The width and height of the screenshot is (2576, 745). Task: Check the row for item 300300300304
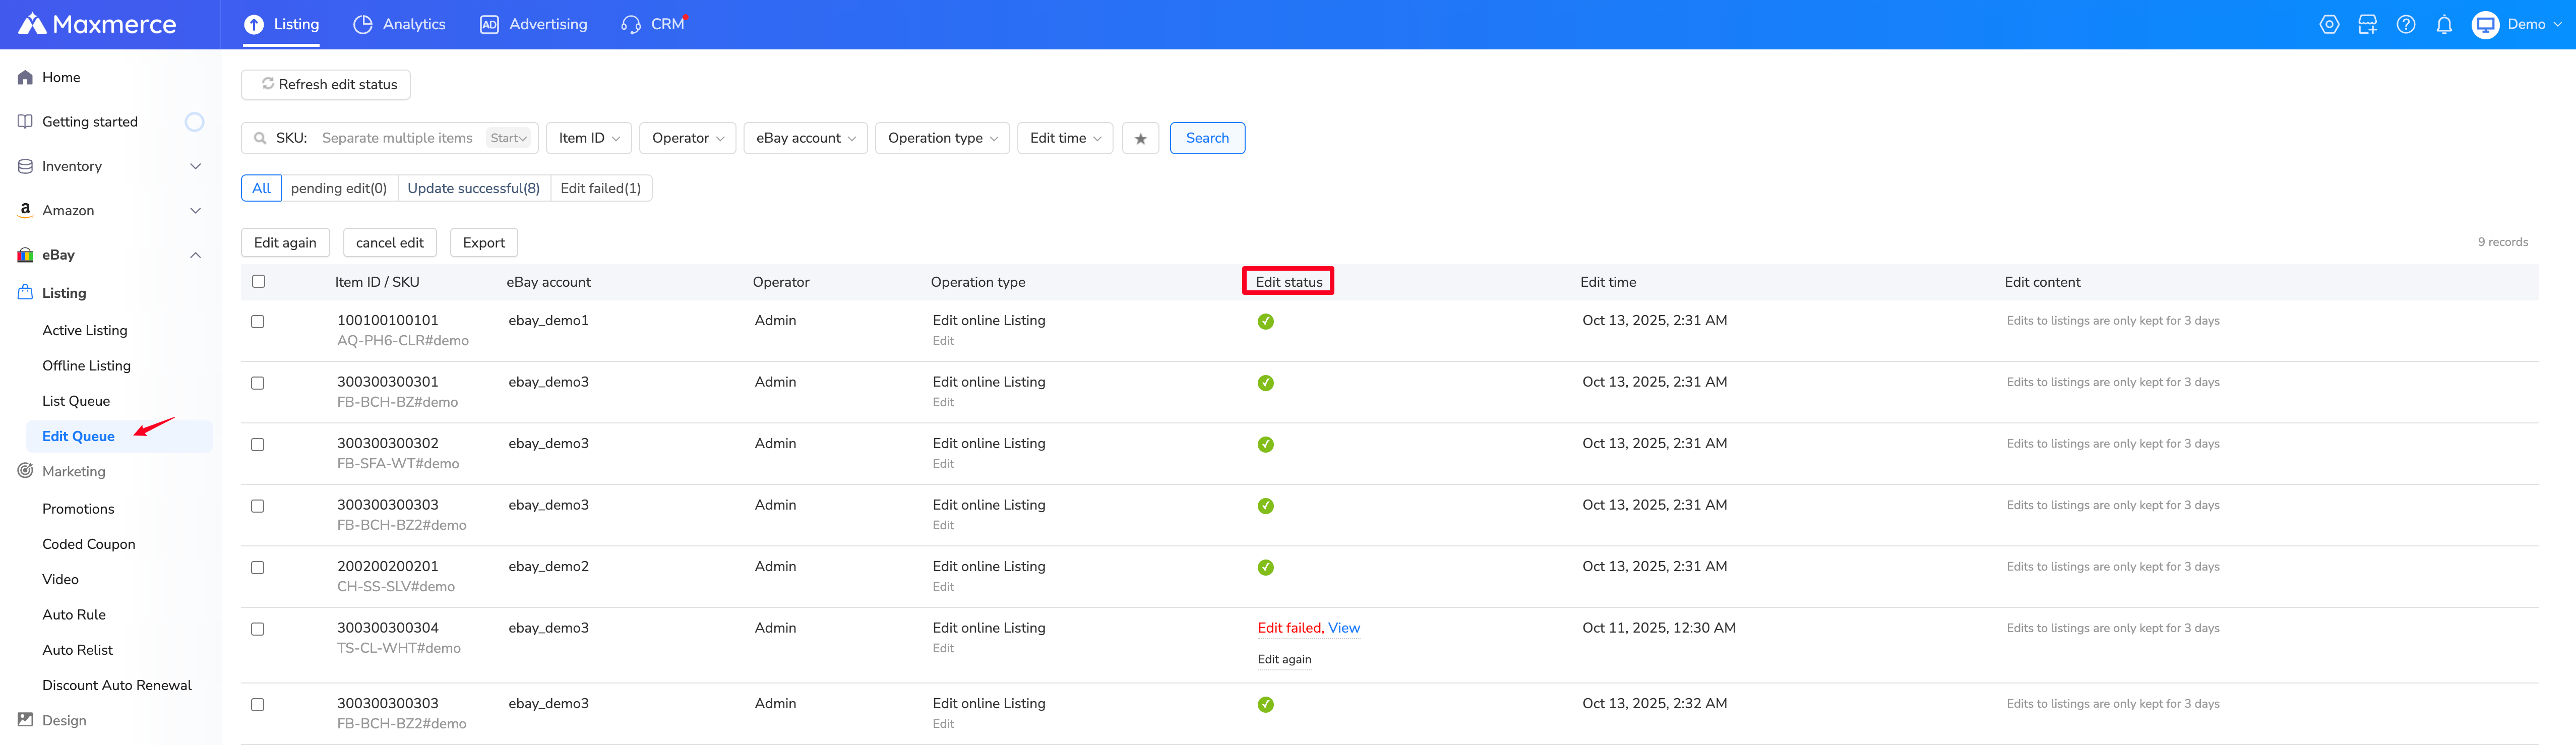point(258,629)
